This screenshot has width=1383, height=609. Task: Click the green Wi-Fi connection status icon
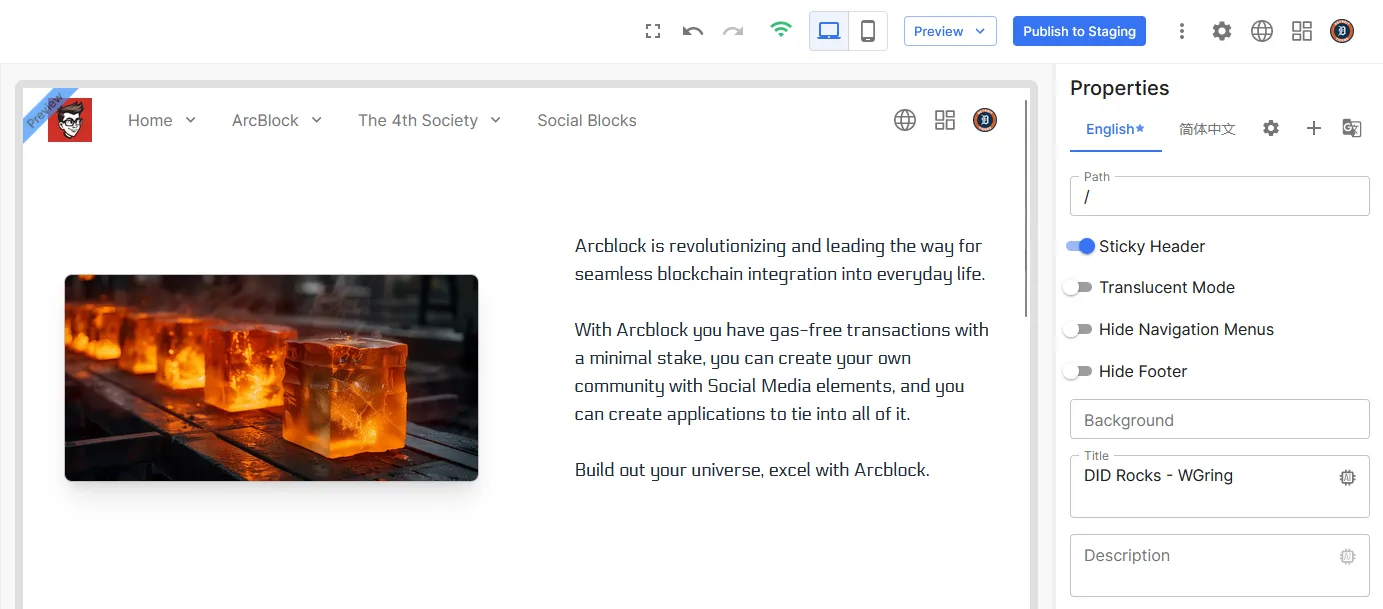[781, 30]
